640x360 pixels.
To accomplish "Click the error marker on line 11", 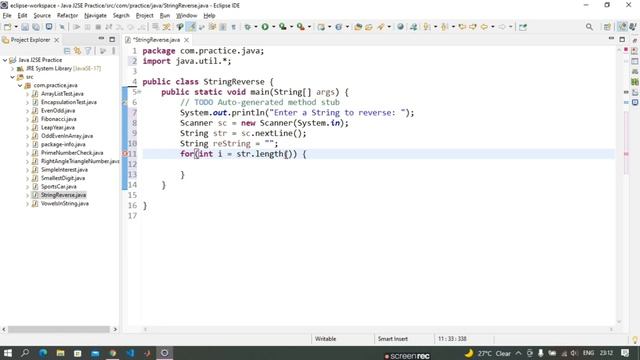I will click(x=125, y=154).
